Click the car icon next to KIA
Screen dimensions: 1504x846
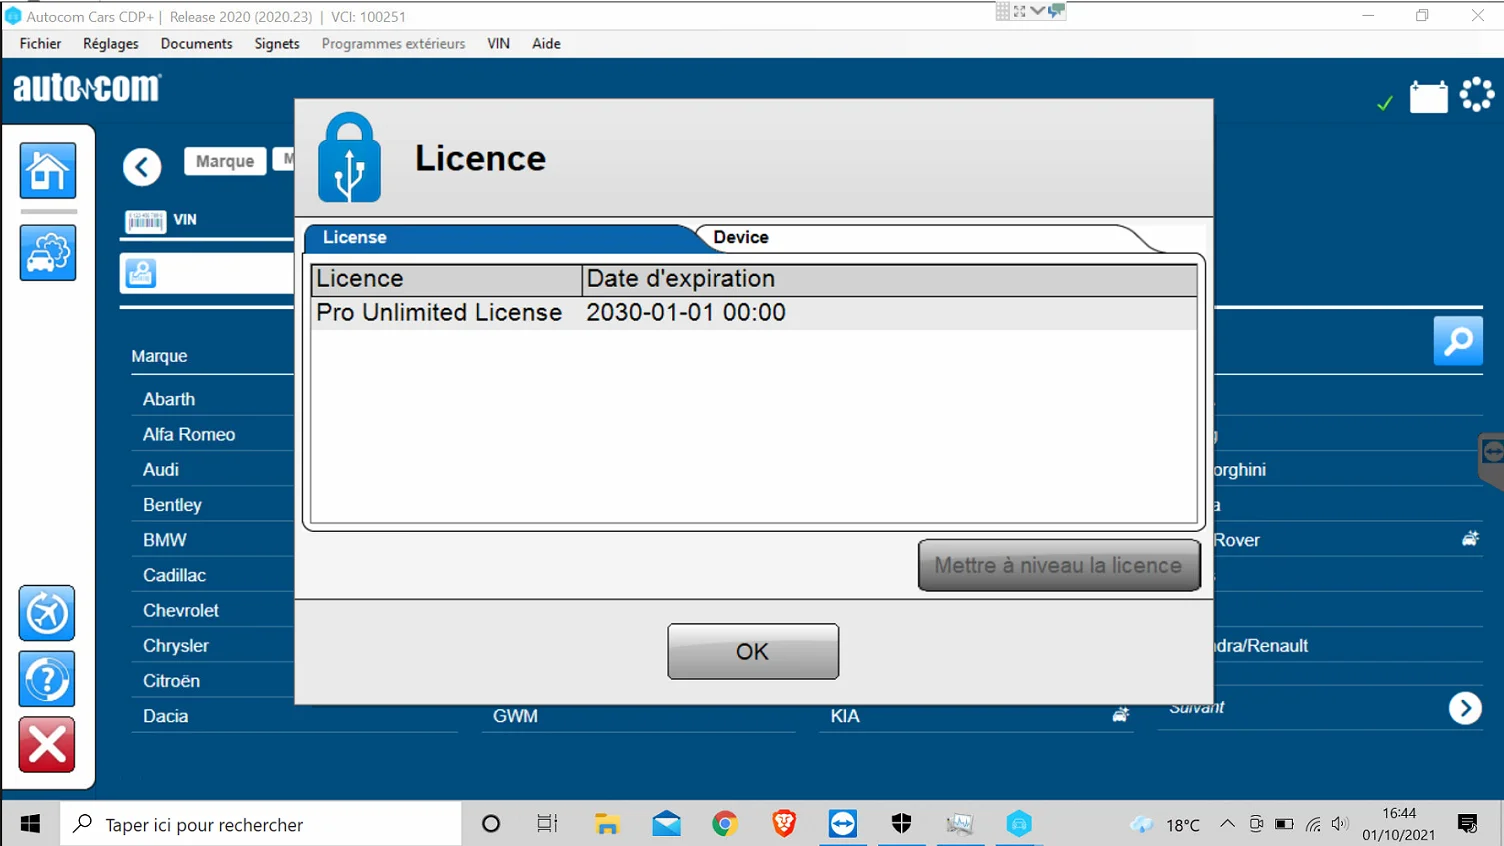[x=1121, y=715]
